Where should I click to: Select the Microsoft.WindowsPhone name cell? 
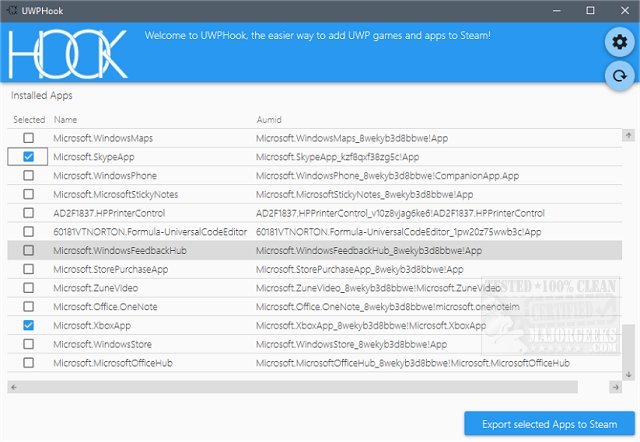point(105,175)
